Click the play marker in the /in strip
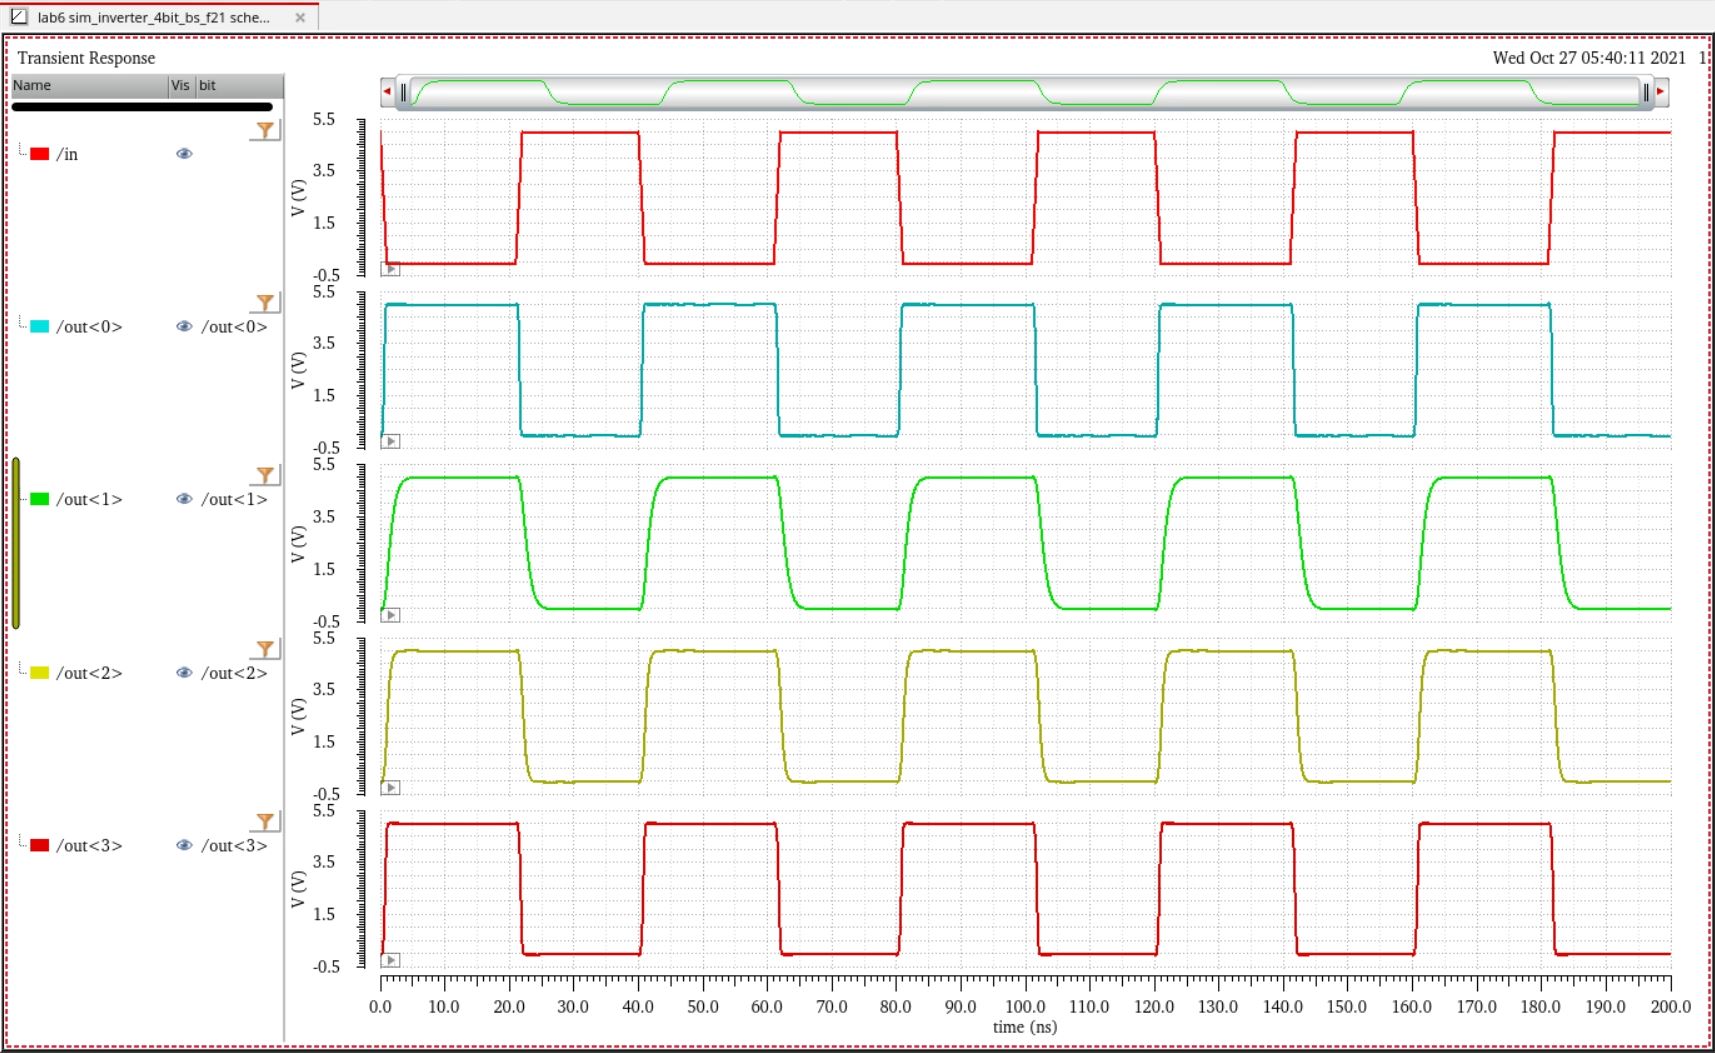The width and height of the screenshot is (1715, 1053). 391,269
